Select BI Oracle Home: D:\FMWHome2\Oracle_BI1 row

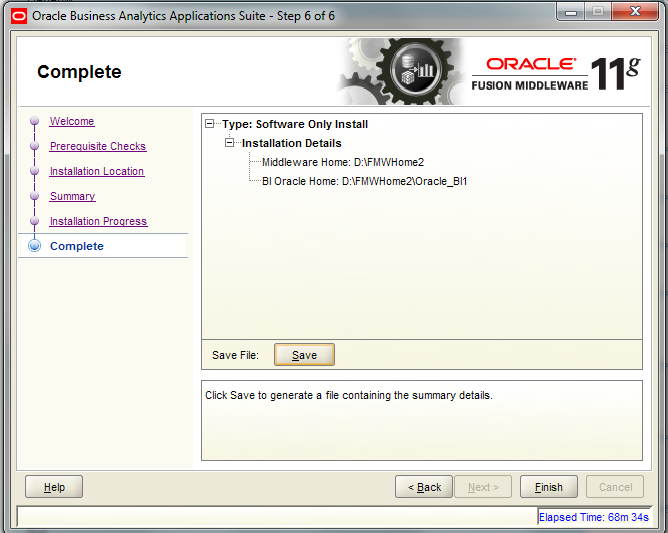coord(365,182)
